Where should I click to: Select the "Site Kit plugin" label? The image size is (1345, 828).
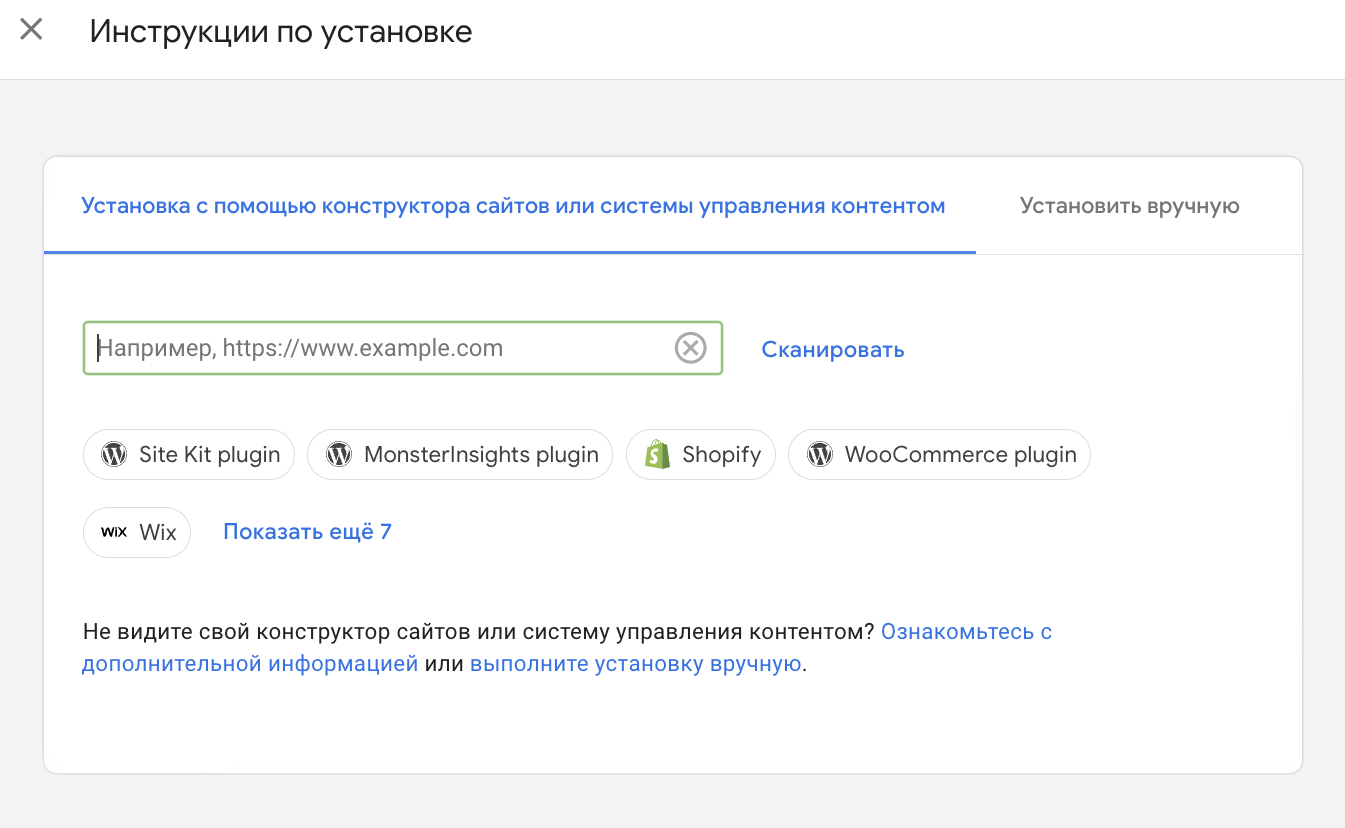pos(209,455)
